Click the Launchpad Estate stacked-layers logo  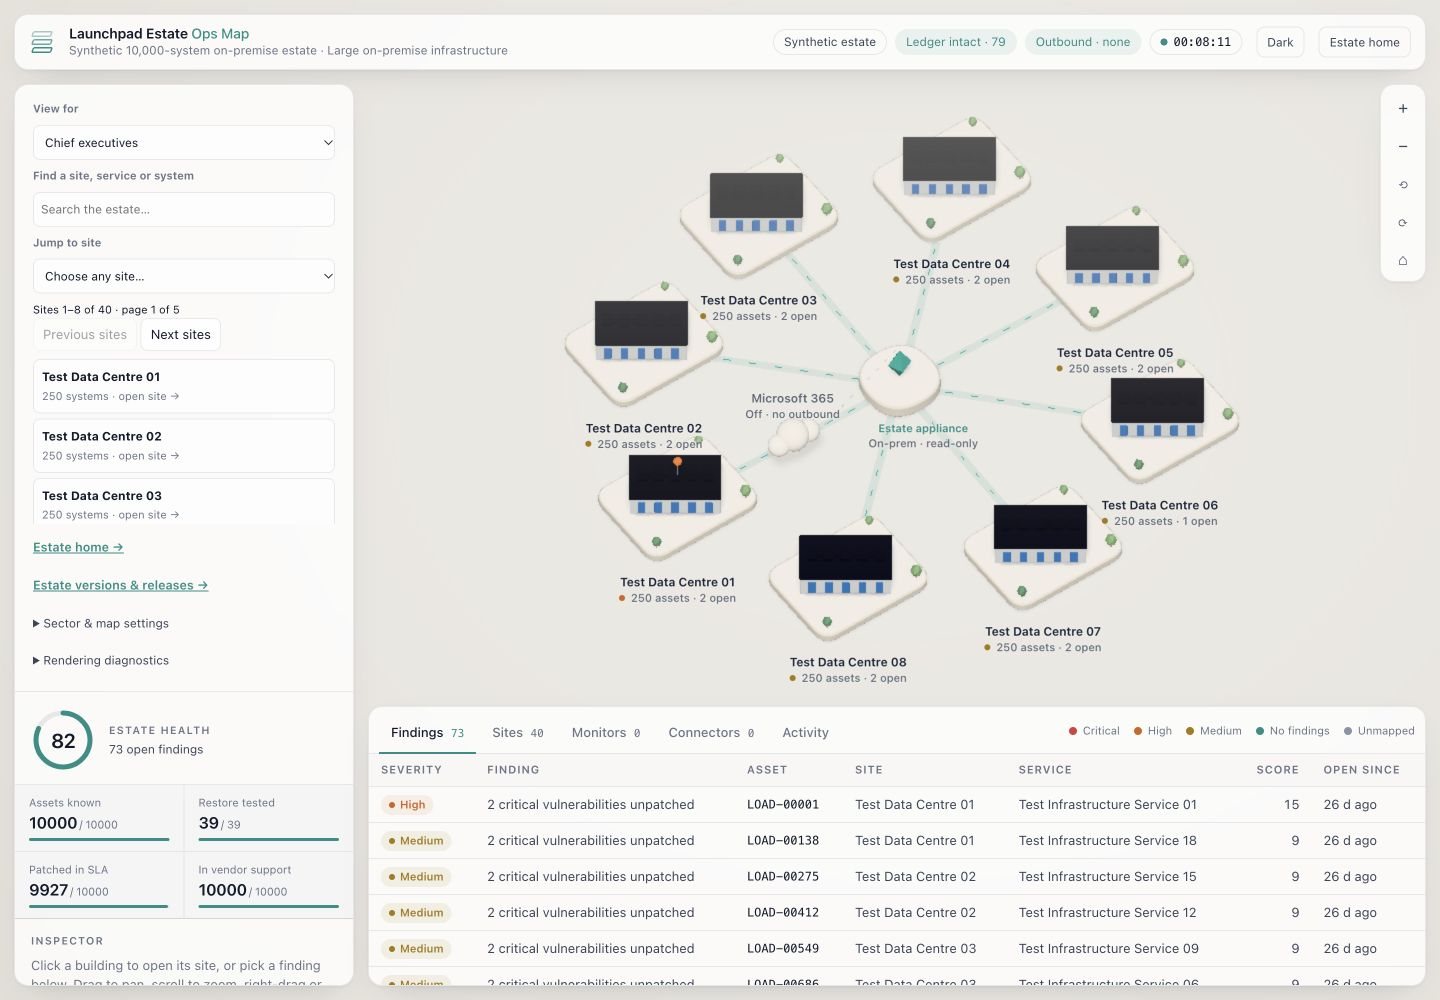[42, 42]
